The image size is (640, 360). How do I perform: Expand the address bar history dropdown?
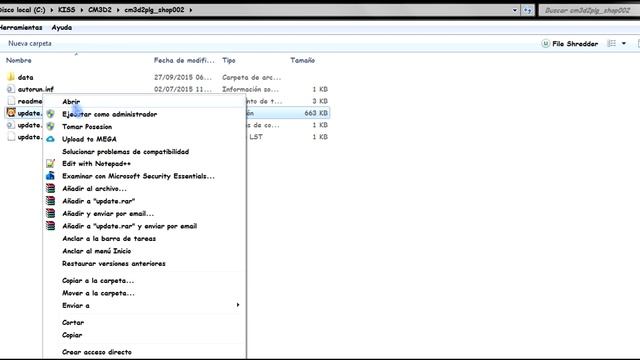[515, 10]
